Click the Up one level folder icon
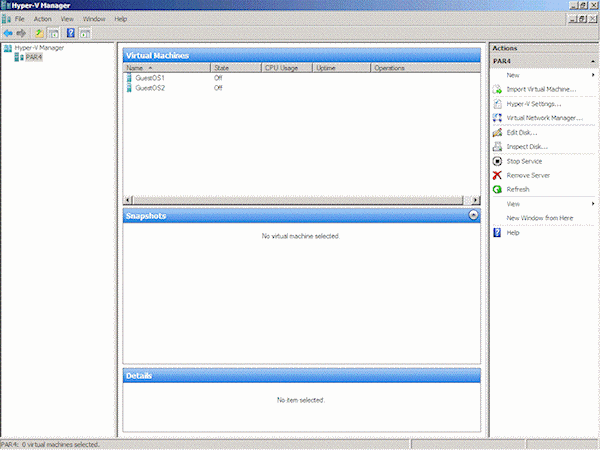600x450 pixels. click(39, 34)
